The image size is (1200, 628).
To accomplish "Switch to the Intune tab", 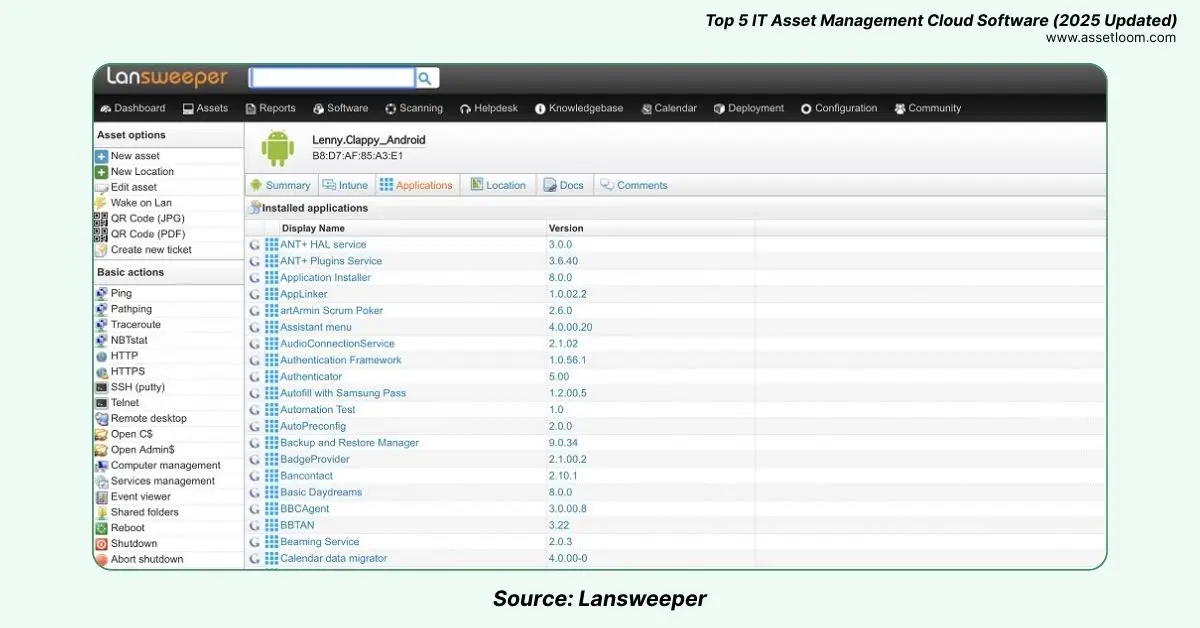I will 346,185.
